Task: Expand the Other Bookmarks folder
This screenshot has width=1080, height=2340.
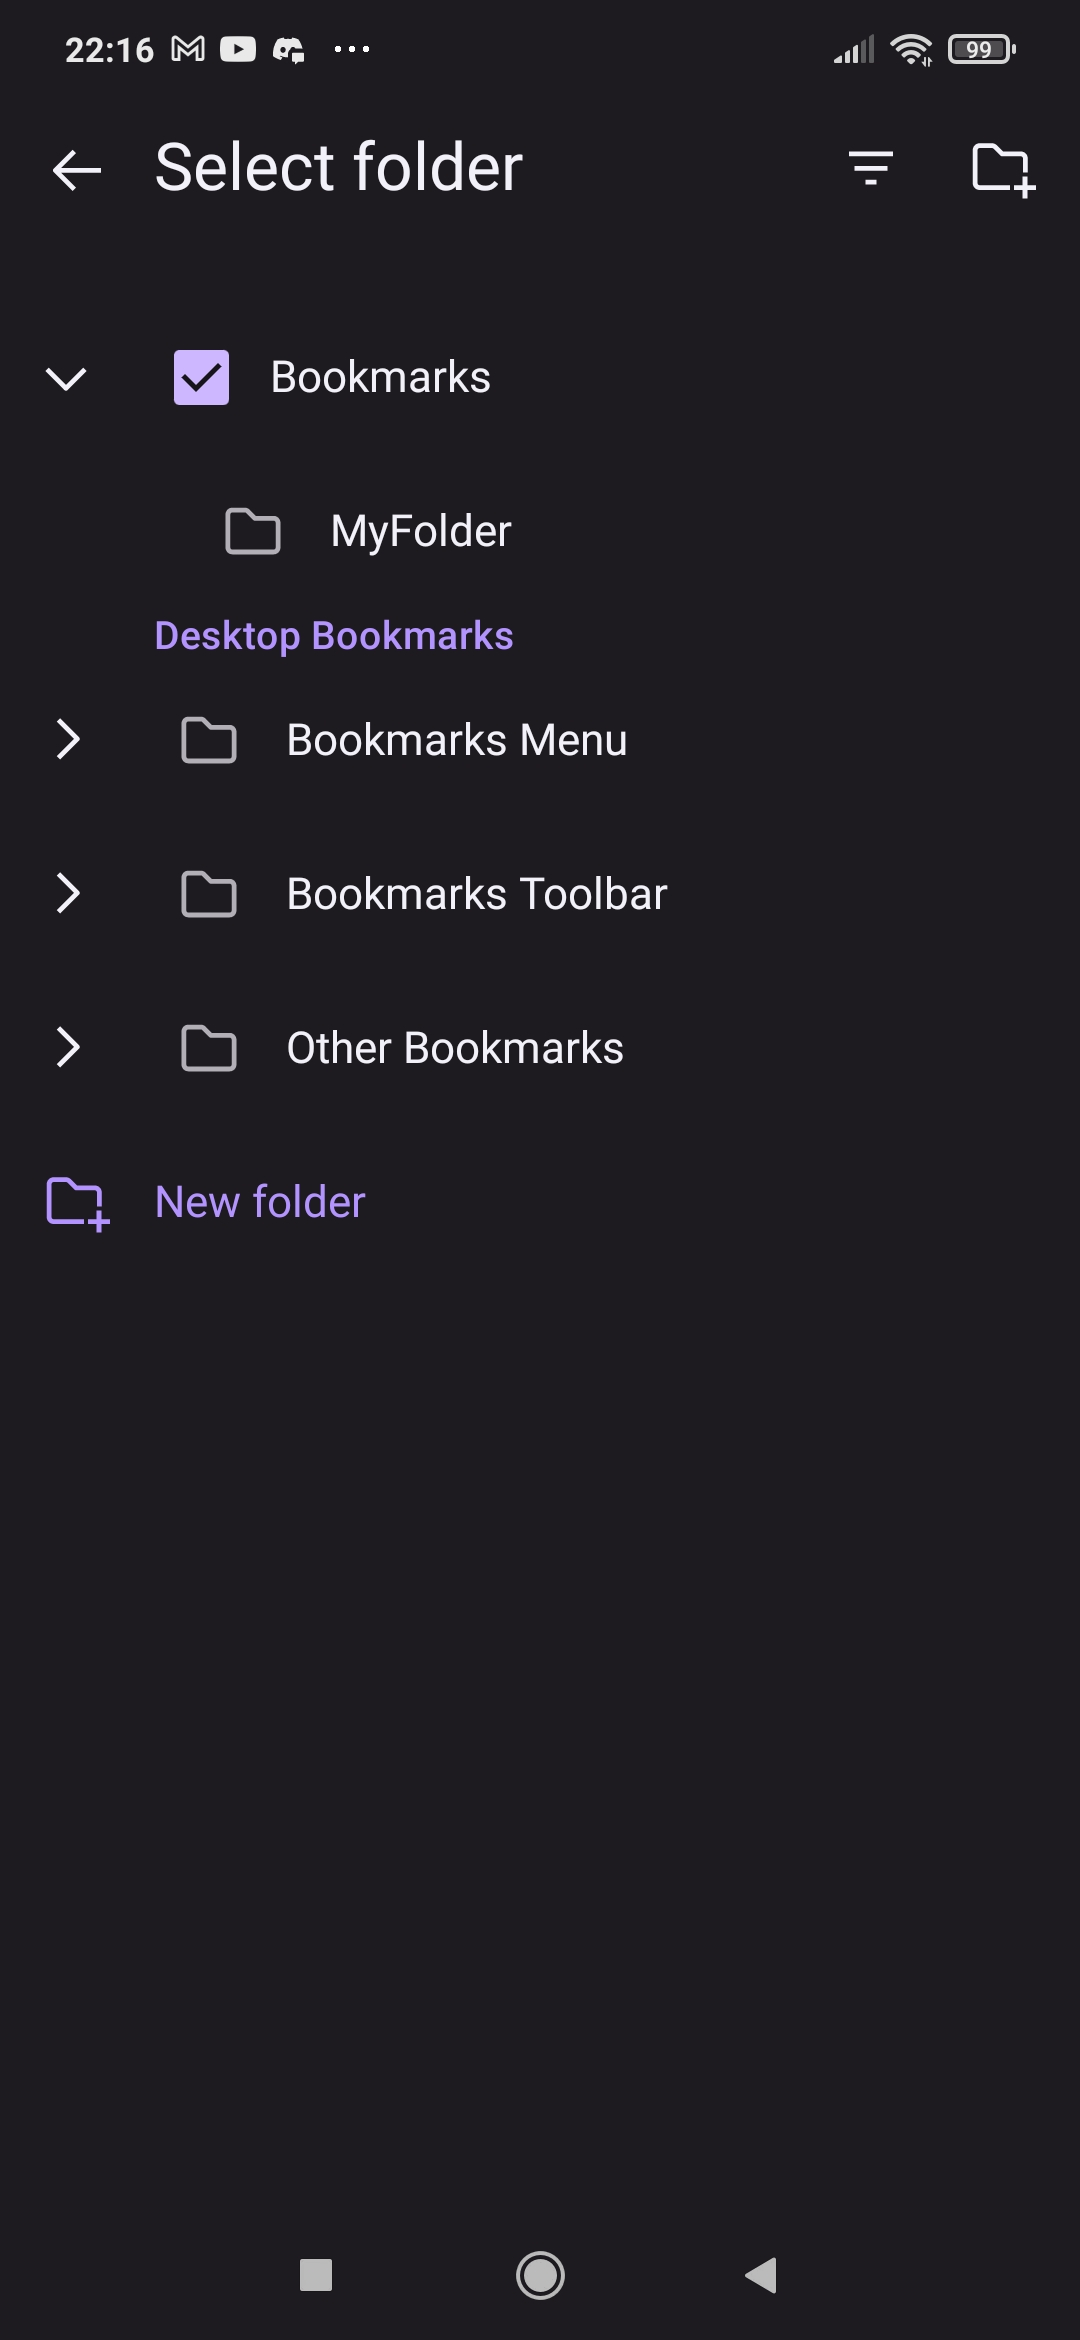Action: pos(68,1048)
